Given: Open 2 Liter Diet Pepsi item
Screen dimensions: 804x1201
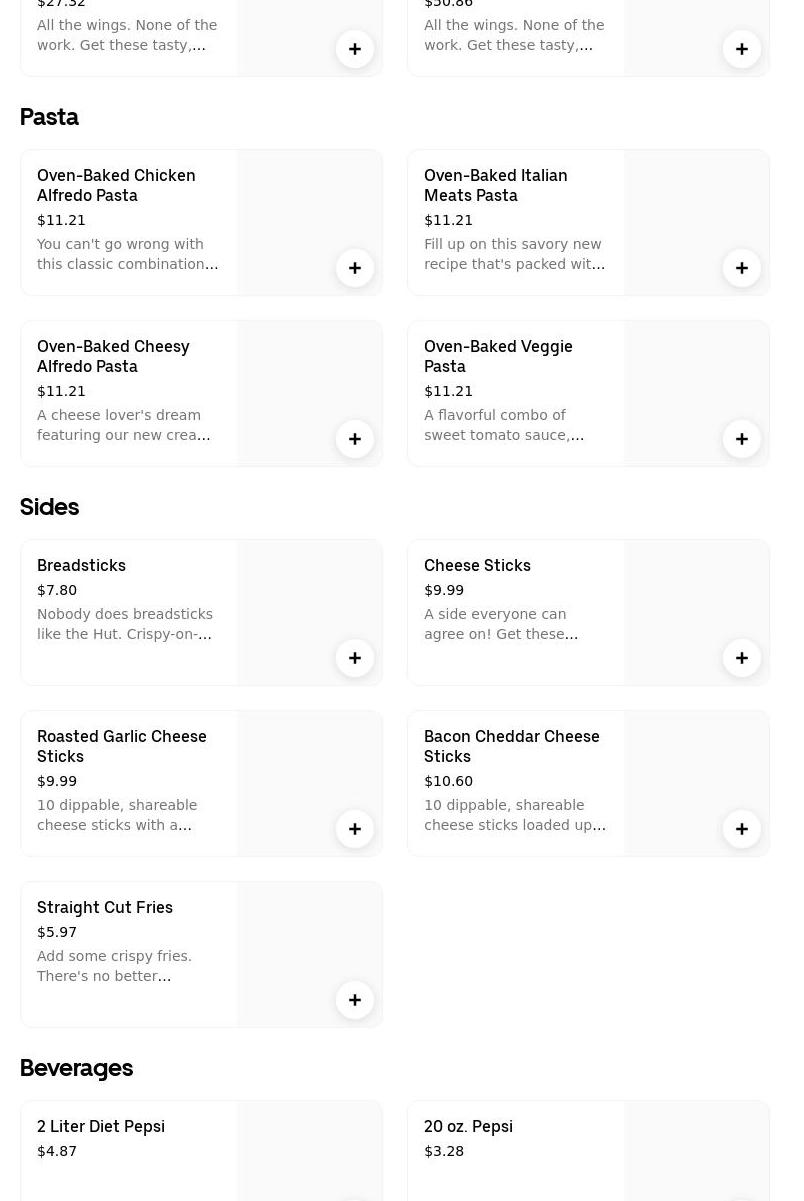Looking at the screenshot, I should (x=101, y=1126).
